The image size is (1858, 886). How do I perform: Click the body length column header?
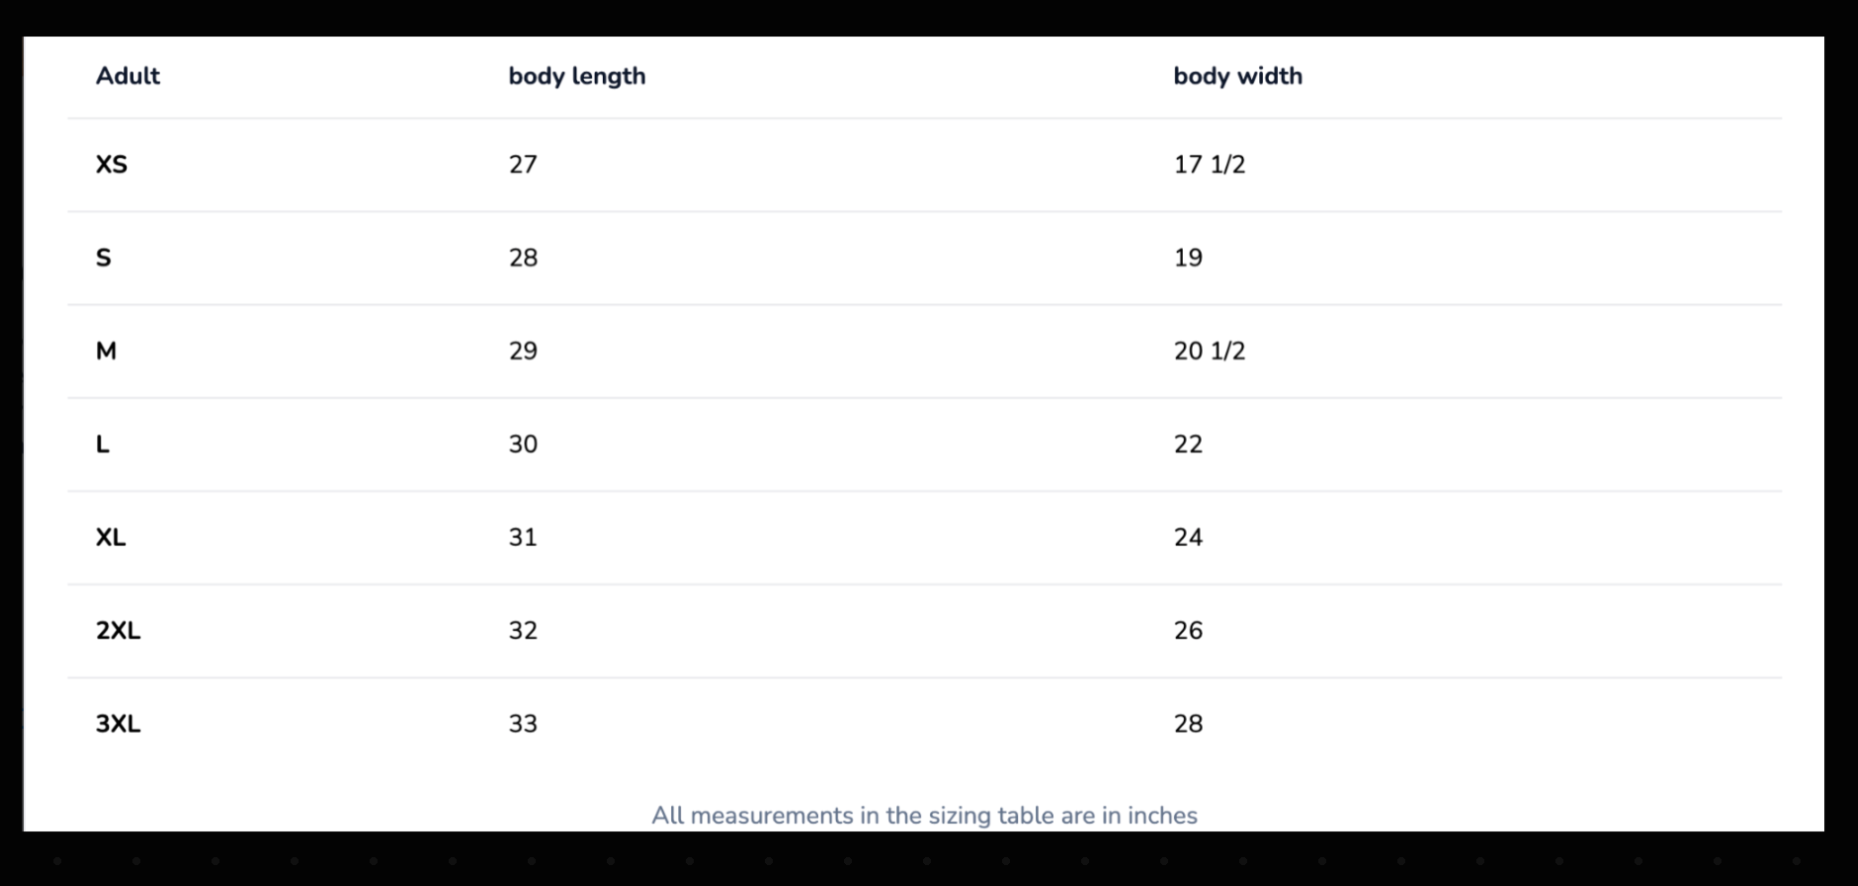click(576, 76)
